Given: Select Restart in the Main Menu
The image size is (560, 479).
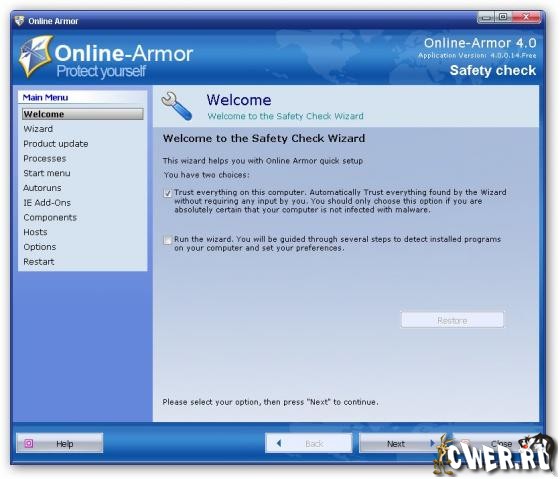Looking at the screenshot, I should click(39, 261).
